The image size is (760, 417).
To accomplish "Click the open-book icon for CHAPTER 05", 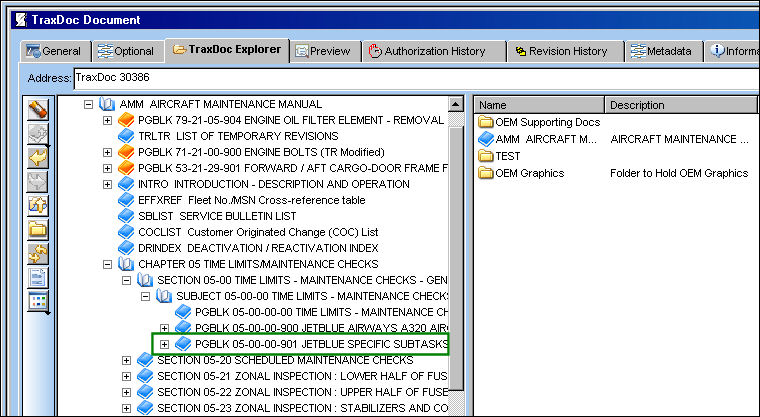I will point(126,264).
